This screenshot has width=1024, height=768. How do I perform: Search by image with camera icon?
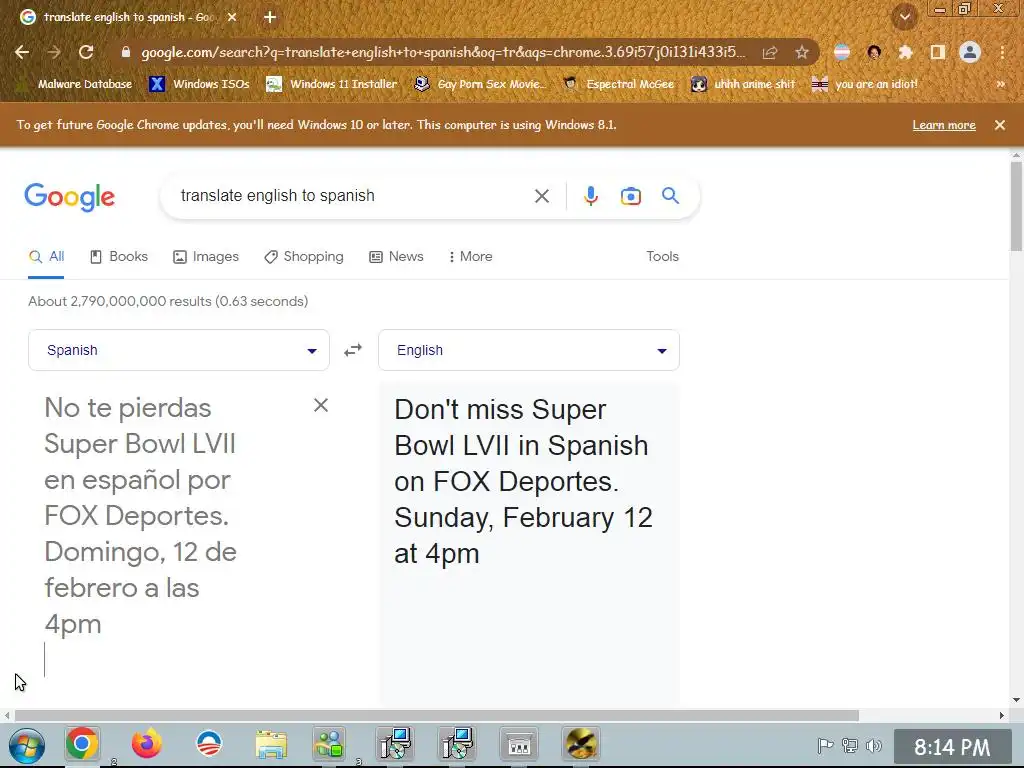click(630, 196)
